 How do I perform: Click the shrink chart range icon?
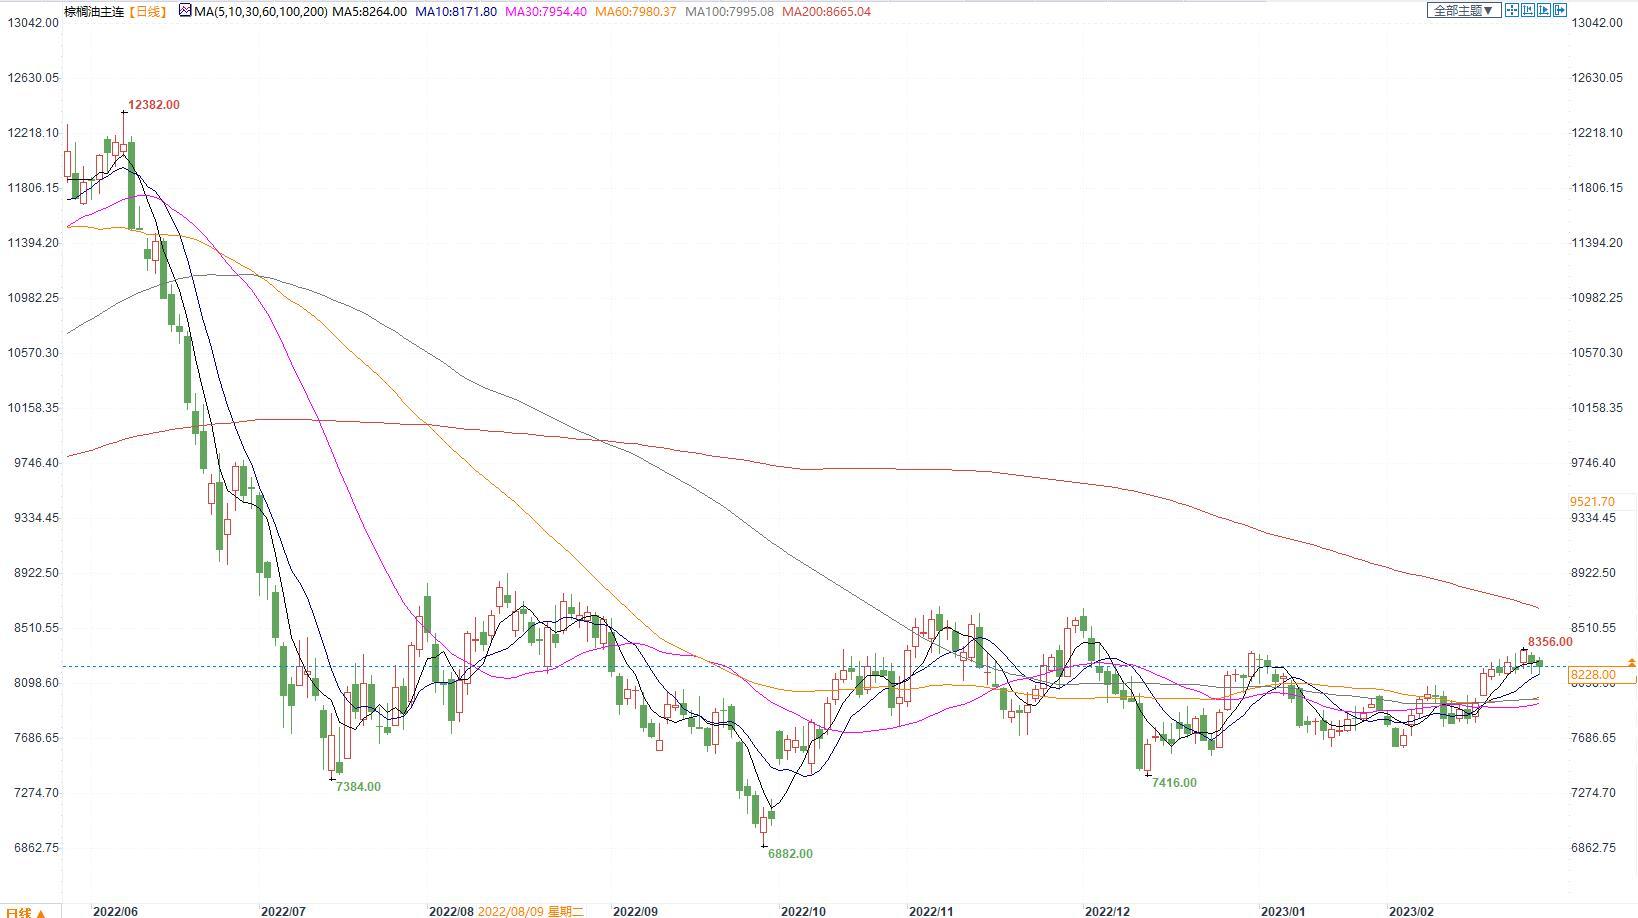(1528, 10)
